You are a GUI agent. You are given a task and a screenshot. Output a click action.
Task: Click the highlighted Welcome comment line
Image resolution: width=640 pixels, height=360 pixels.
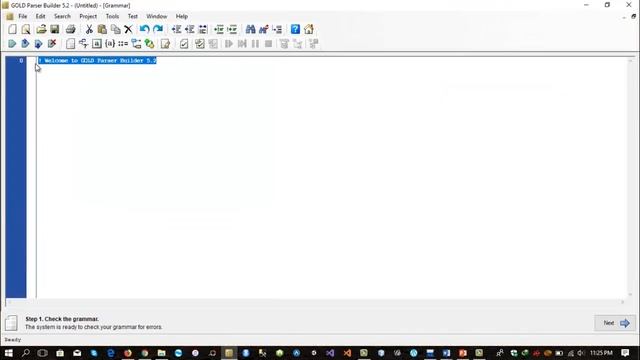point(97,60)
